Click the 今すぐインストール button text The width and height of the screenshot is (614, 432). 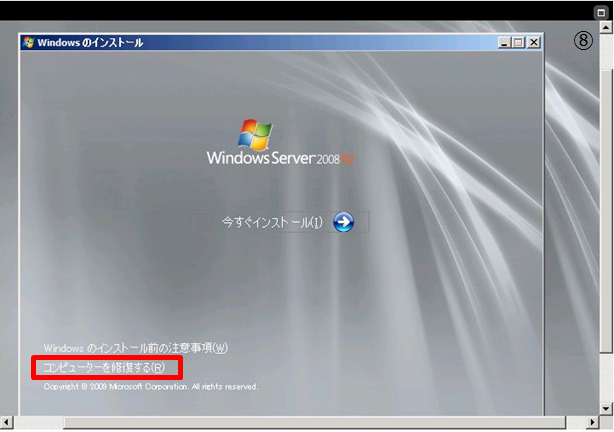(272, 223)
